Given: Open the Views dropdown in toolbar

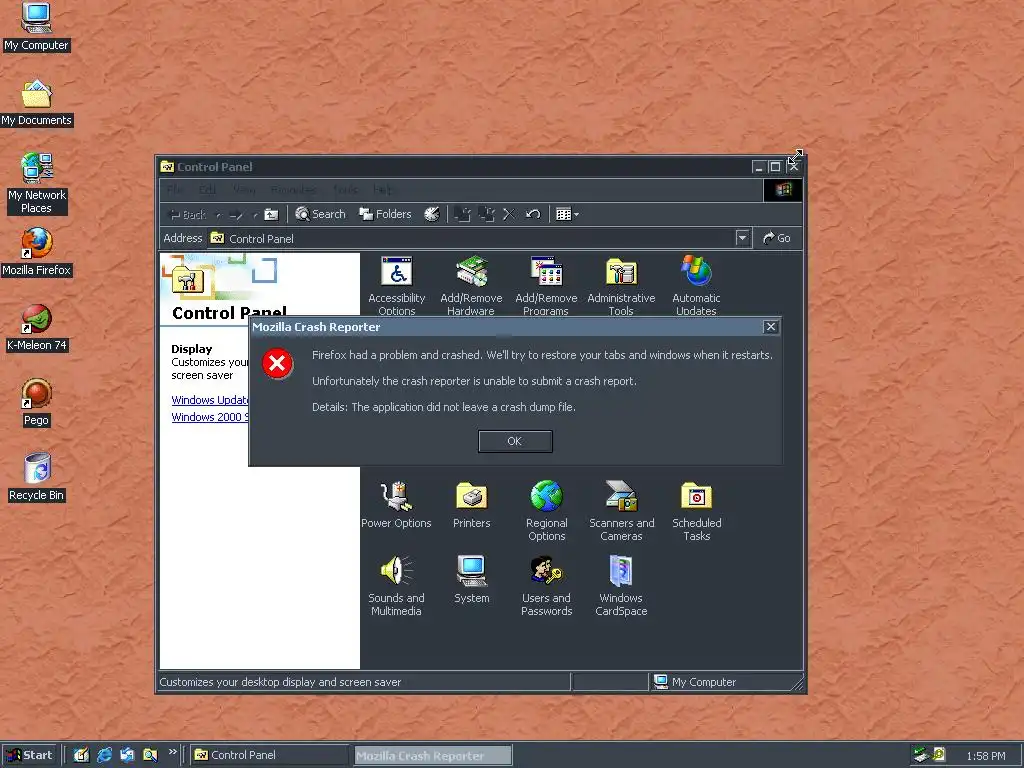Looking at the screenshot, I should pos(567,214).
